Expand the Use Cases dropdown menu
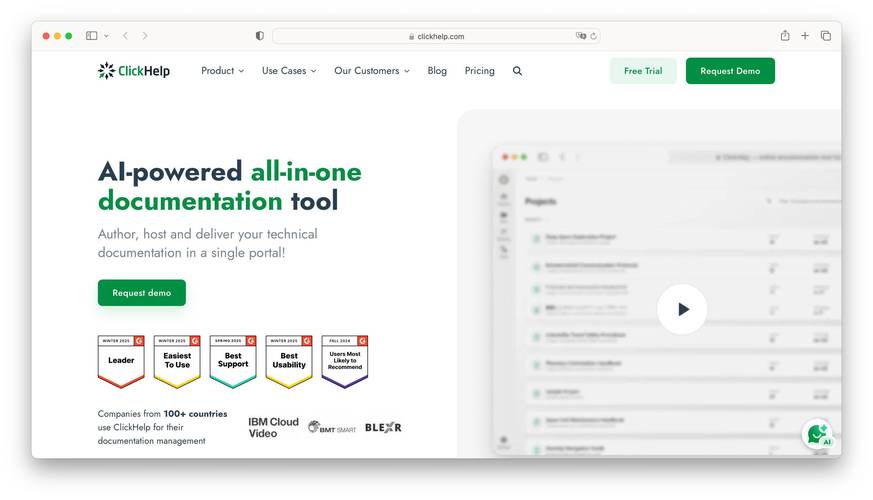873x500 pixels. tap(289, 71)
